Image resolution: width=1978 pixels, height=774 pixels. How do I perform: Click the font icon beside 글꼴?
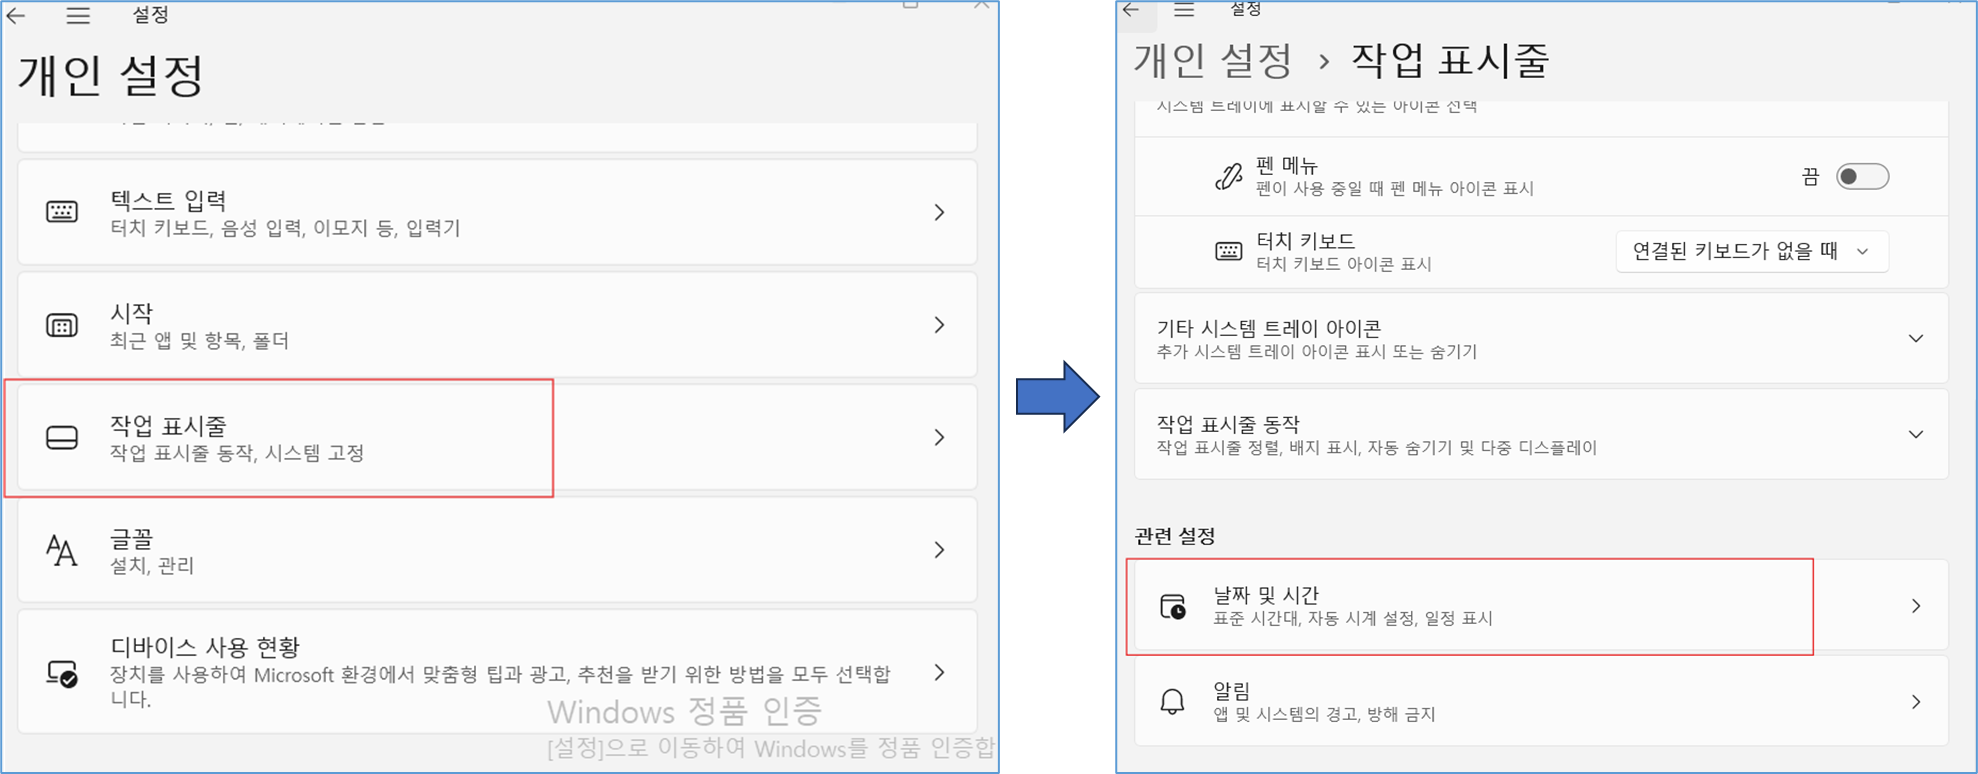click(x=61, y=550)
